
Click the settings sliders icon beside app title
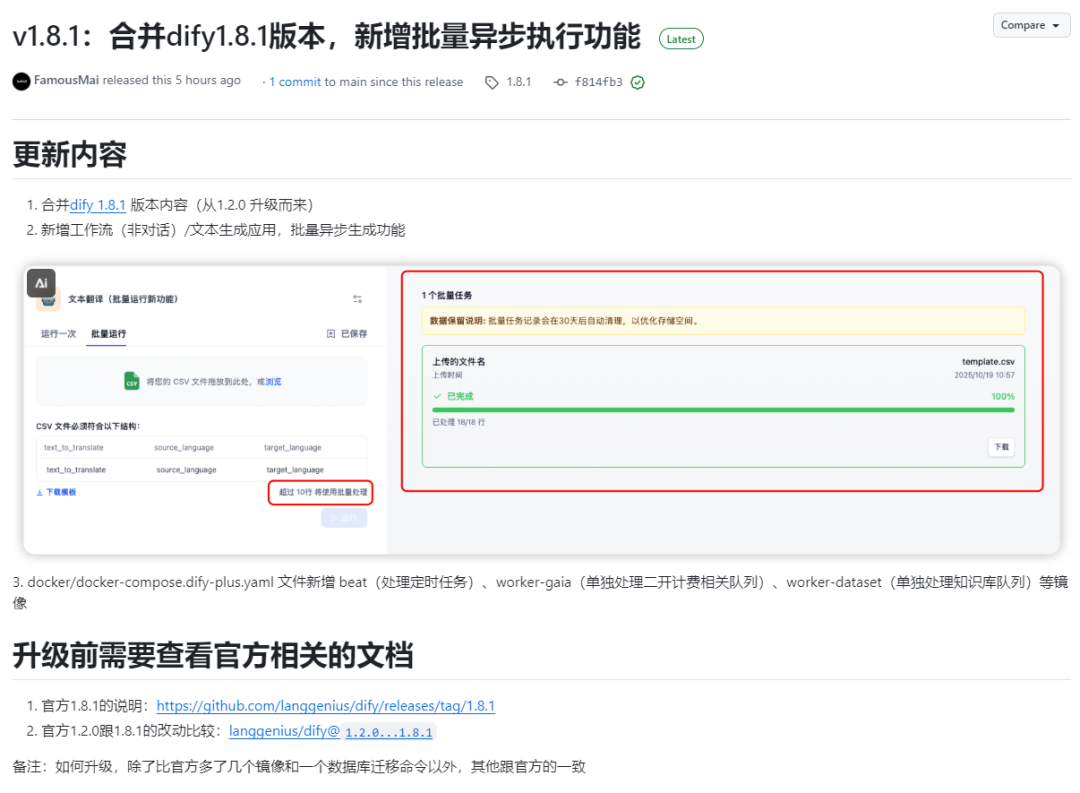click(357, 299)
